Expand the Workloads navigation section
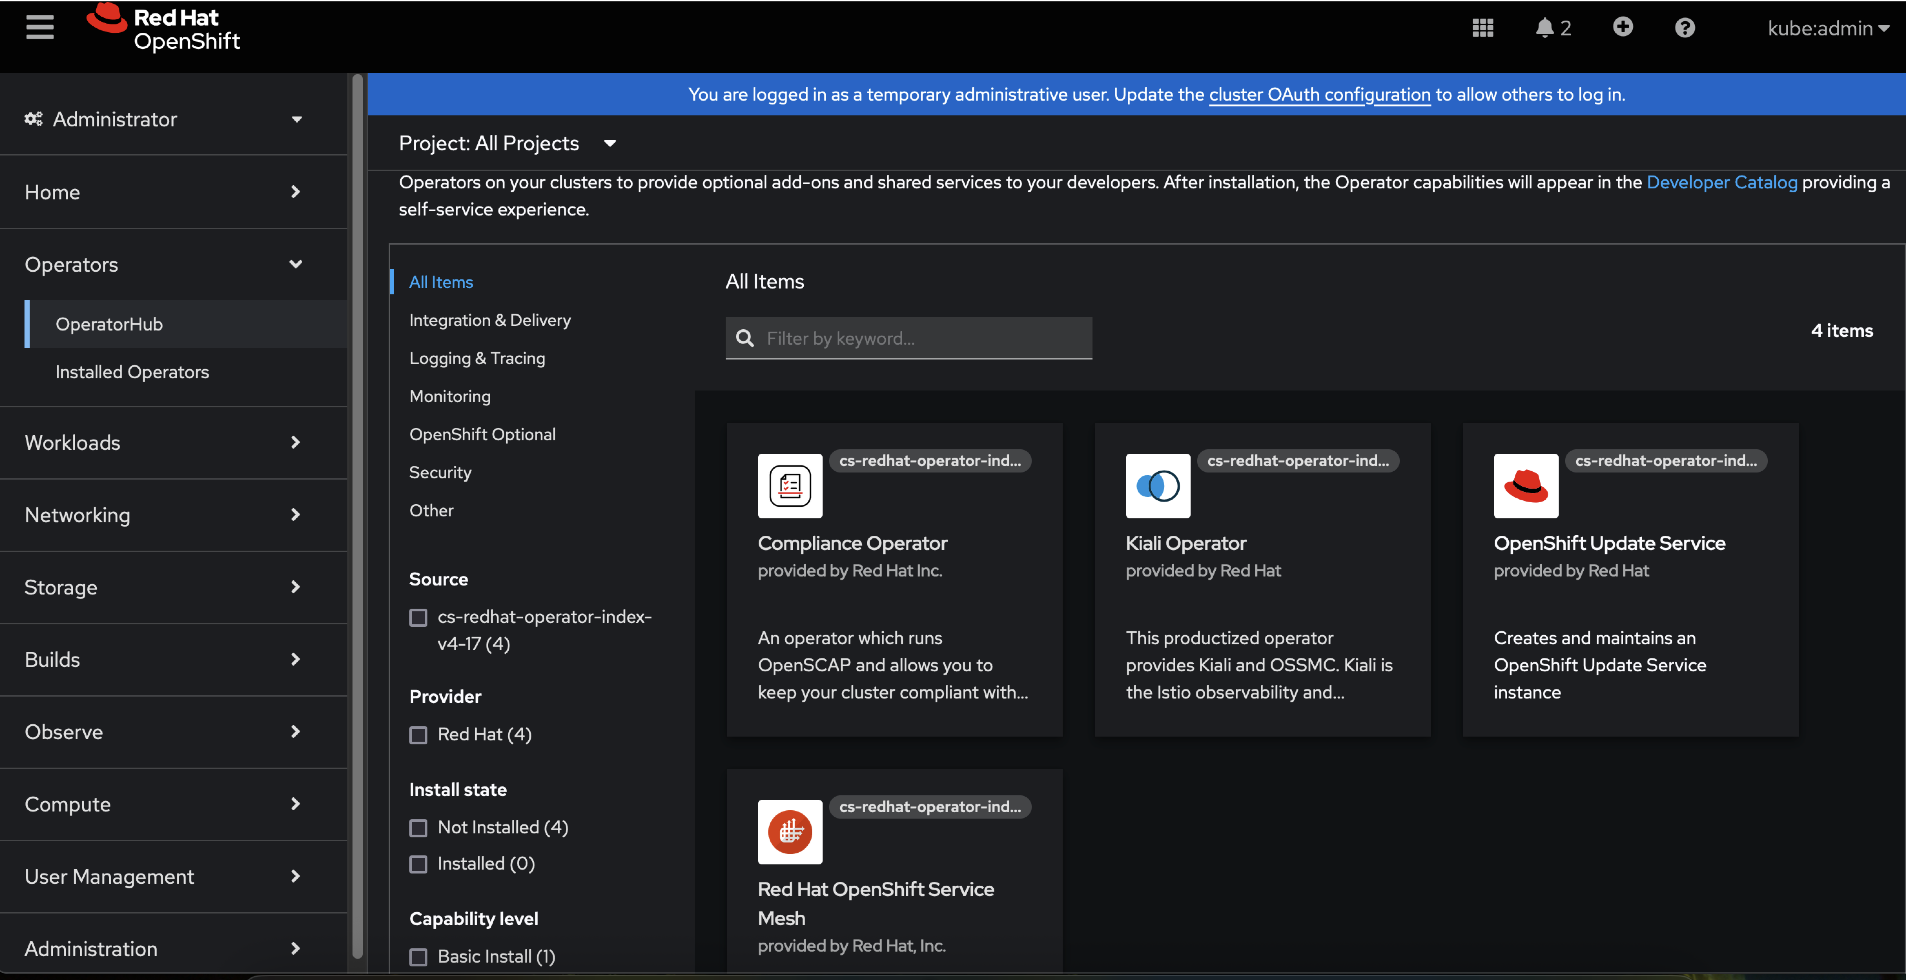The height and width of the screenshot is (980, 1906). [x=162, y=443]
